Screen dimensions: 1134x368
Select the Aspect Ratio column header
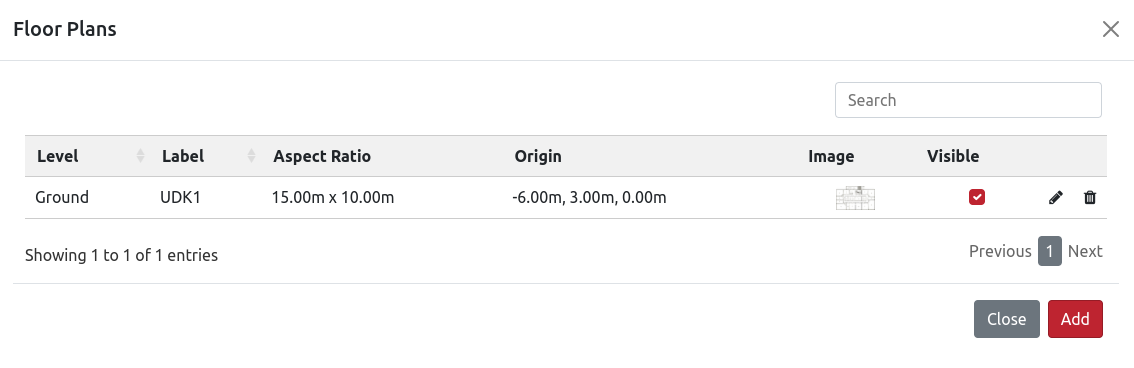pyautogui.click(x=322, y=156)
